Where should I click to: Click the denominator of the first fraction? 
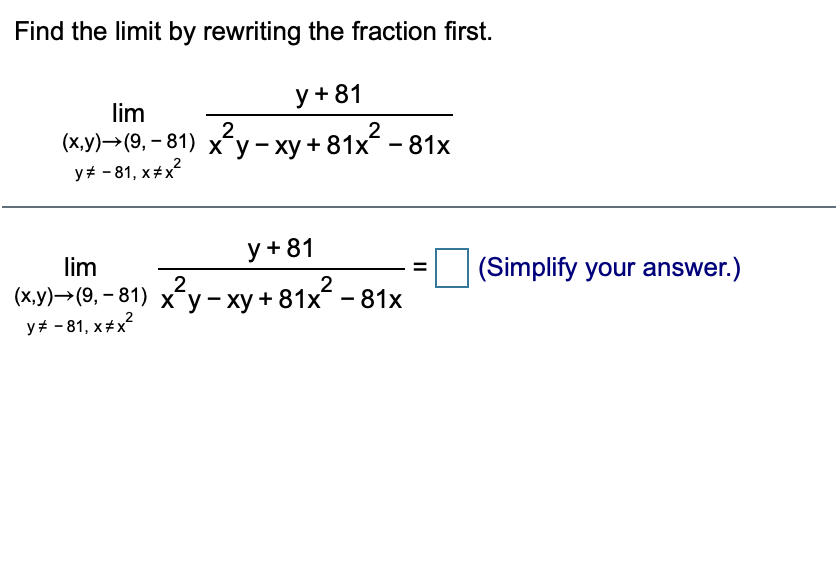(328, 141)
